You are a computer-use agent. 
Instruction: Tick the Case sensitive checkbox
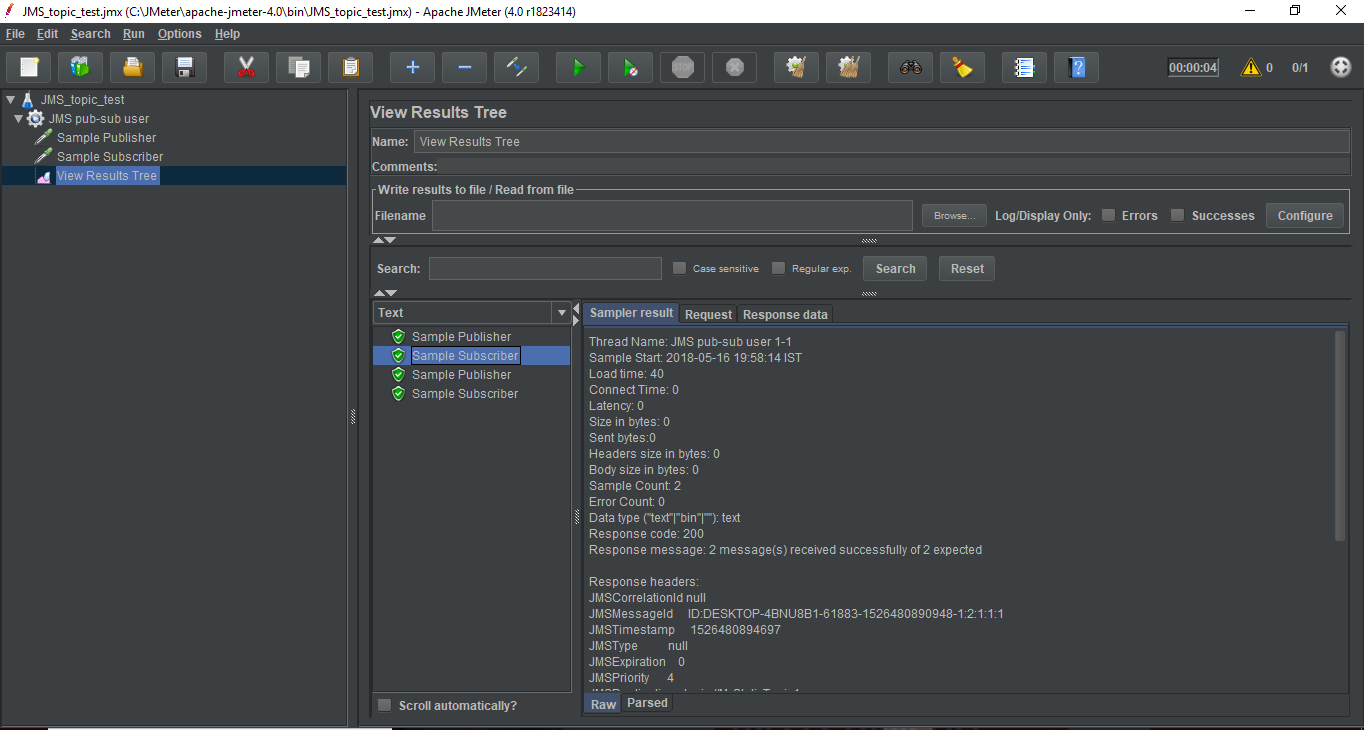tap(680, 268)
